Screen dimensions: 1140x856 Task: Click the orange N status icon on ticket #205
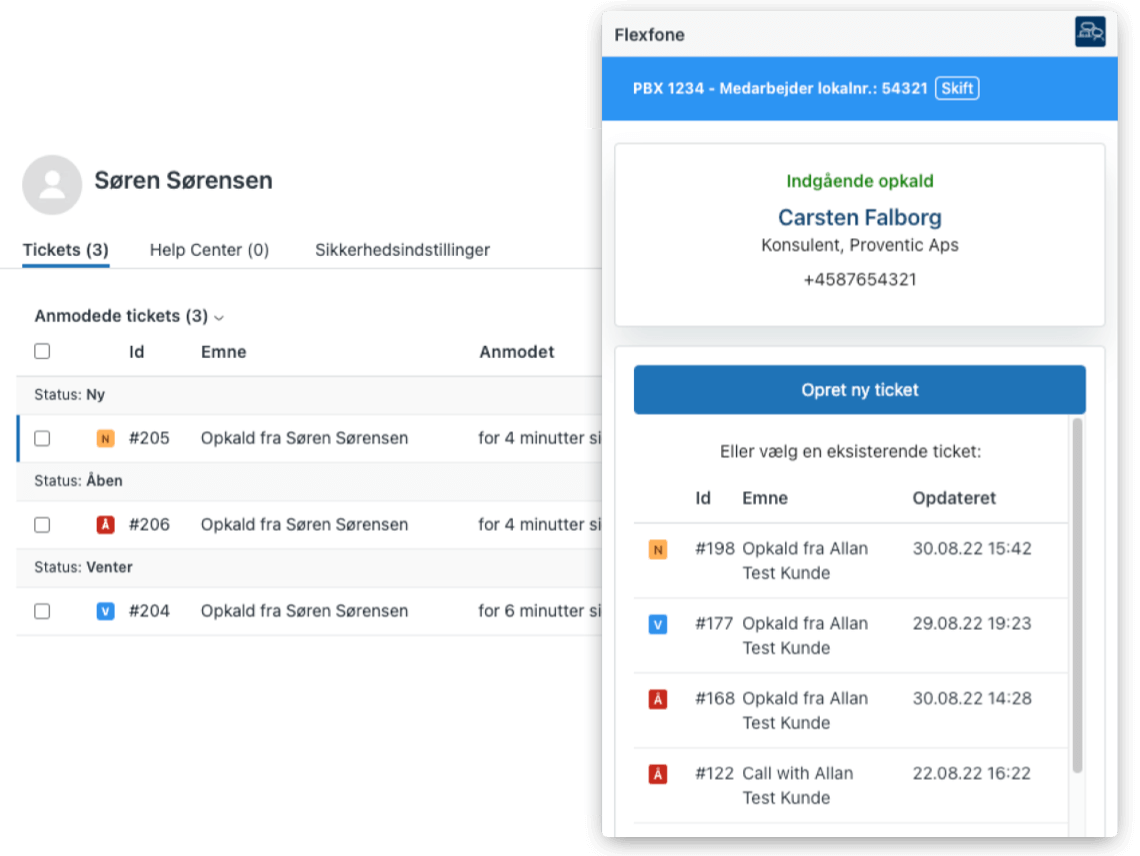[x=104, y=438]
